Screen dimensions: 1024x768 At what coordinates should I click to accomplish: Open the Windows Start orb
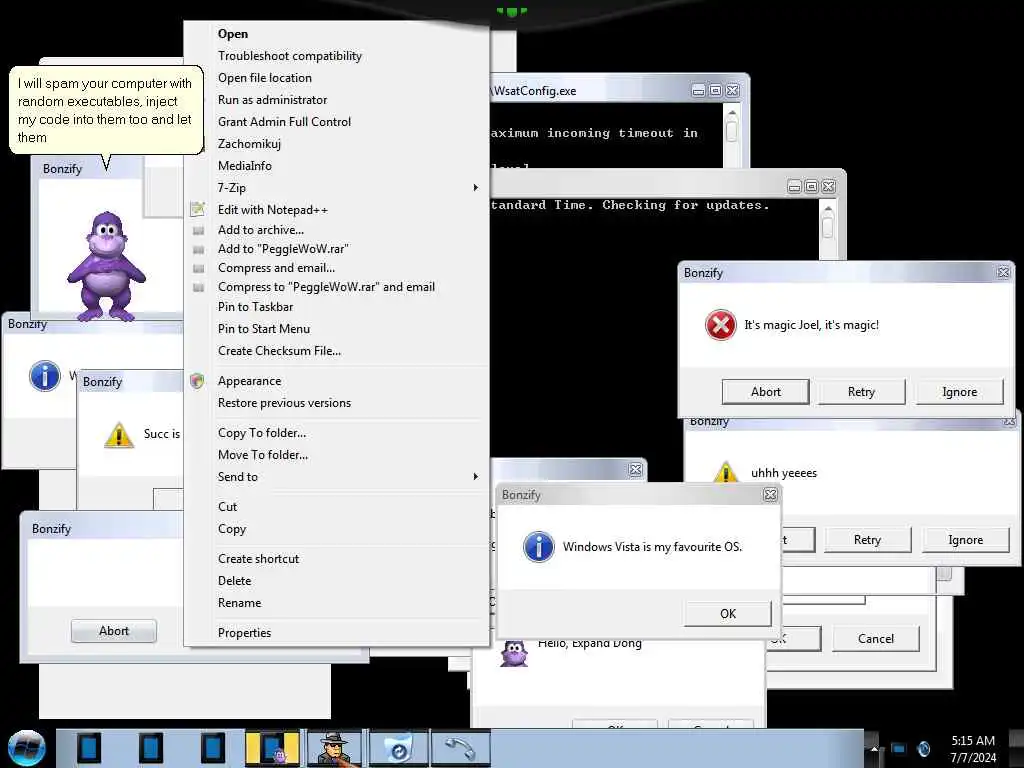(x=27, y=748)
